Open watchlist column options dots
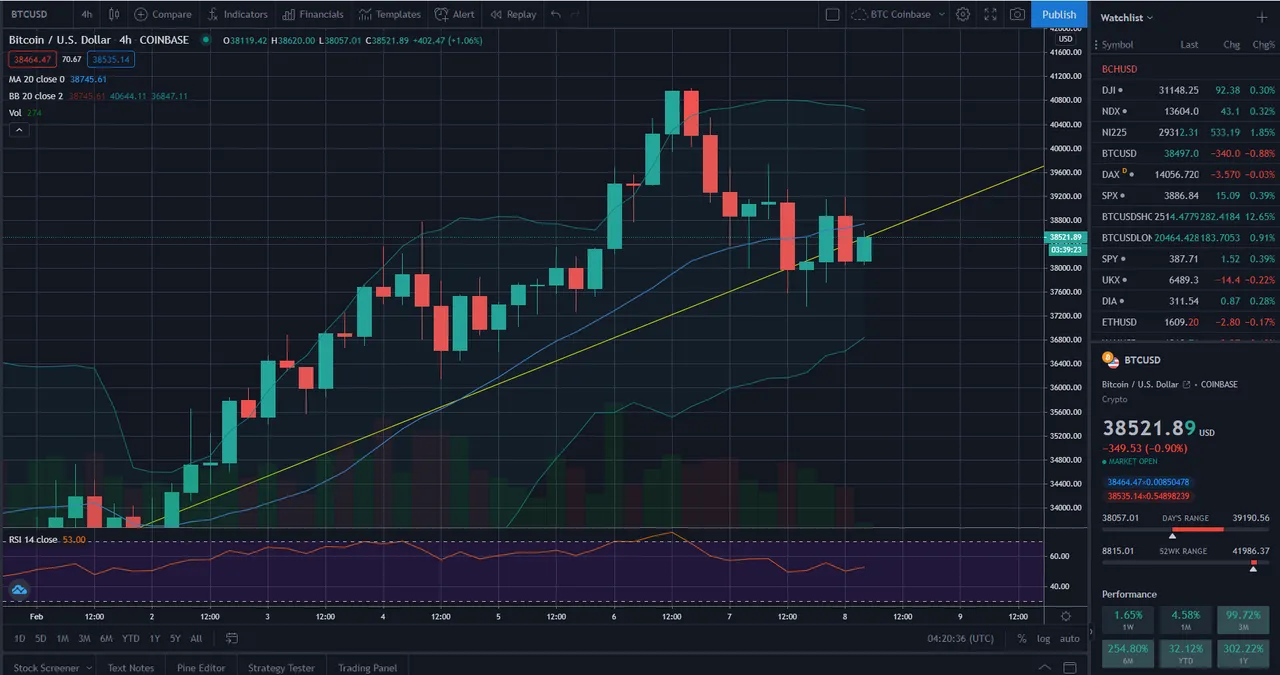This screenshot has height=675, width=1280. click(x=1096, y=44)
